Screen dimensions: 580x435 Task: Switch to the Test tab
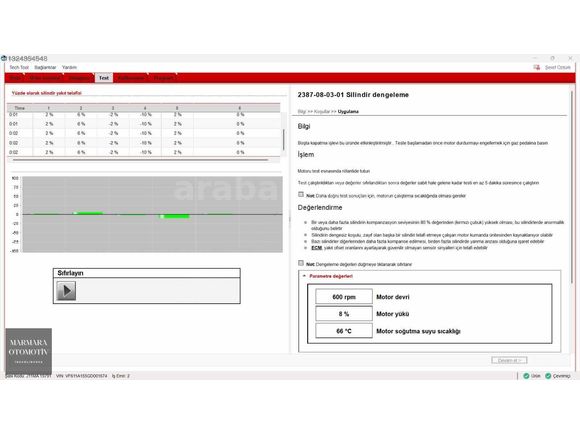click(x=104, y=78)
